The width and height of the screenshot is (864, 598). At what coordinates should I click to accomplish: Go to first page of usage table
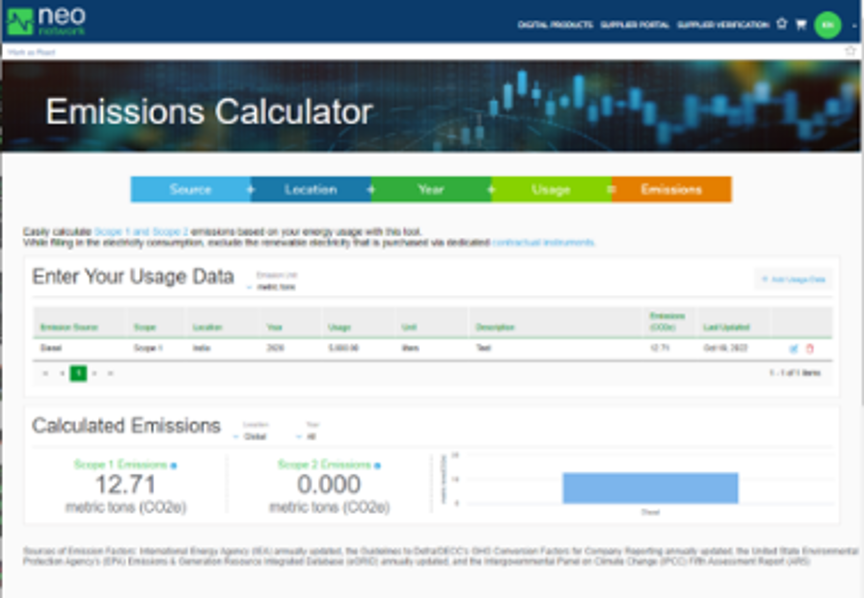click(45, 374)
